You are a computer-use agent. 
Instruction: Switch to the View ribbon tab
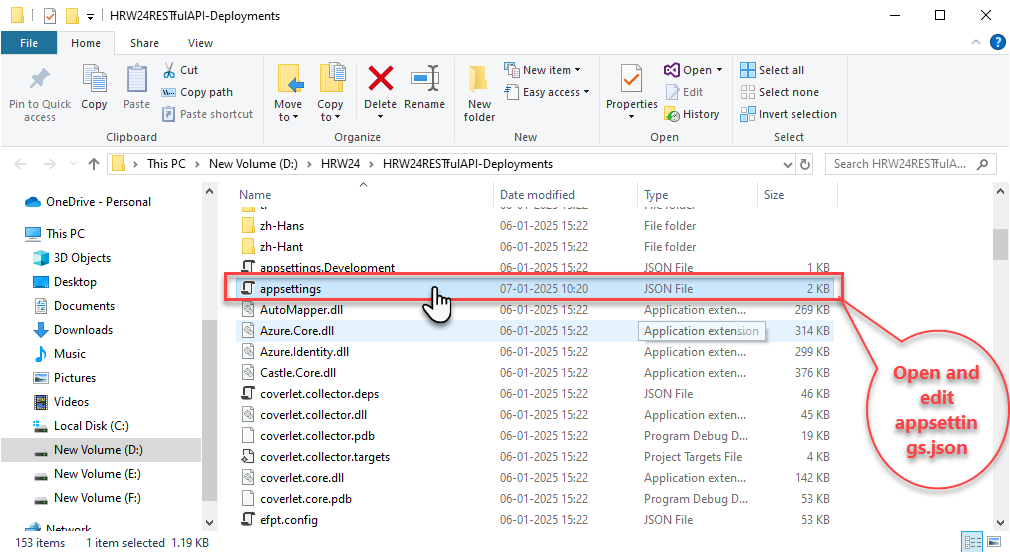pyautogui.click(x=200, y=43)
